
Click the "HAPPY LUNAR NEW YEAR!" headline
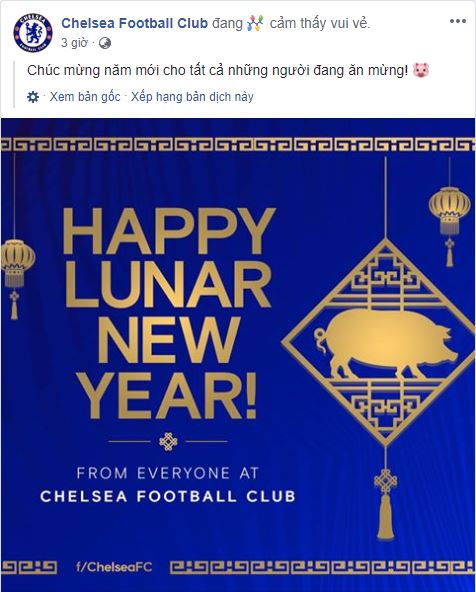169,313
